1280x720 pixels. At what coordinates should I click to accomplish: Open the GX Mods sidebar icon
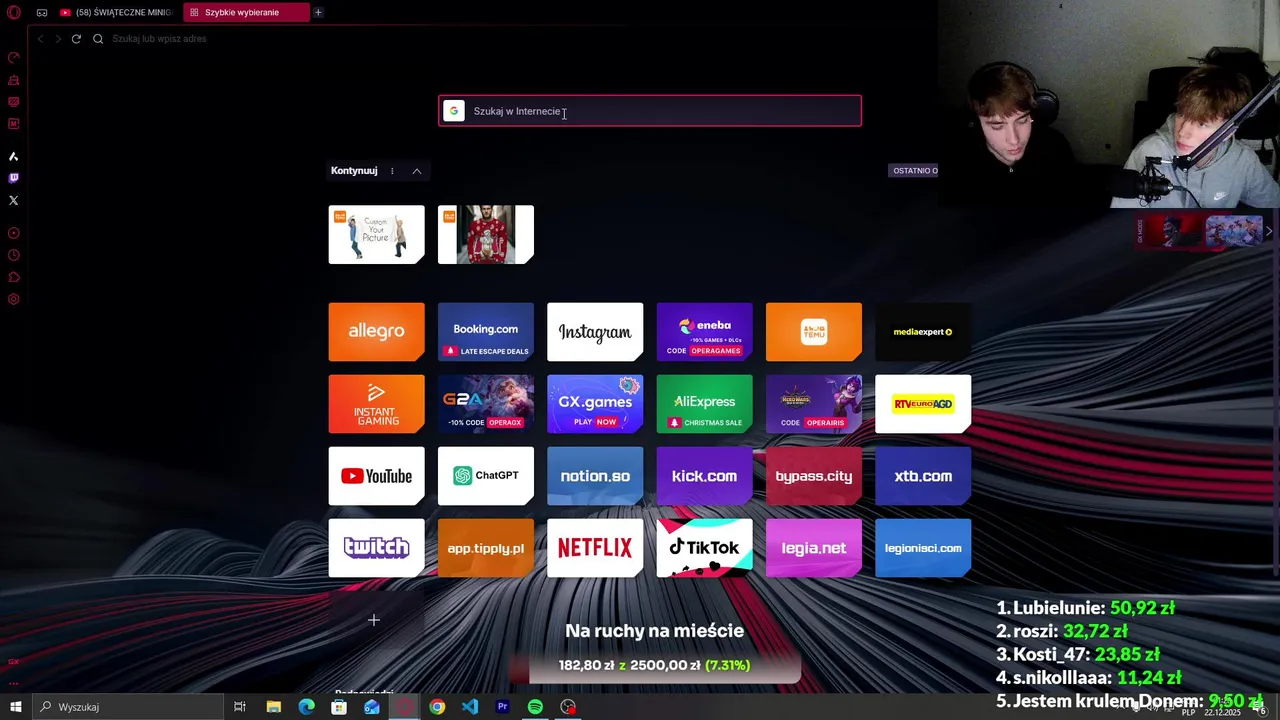[14, 123]
